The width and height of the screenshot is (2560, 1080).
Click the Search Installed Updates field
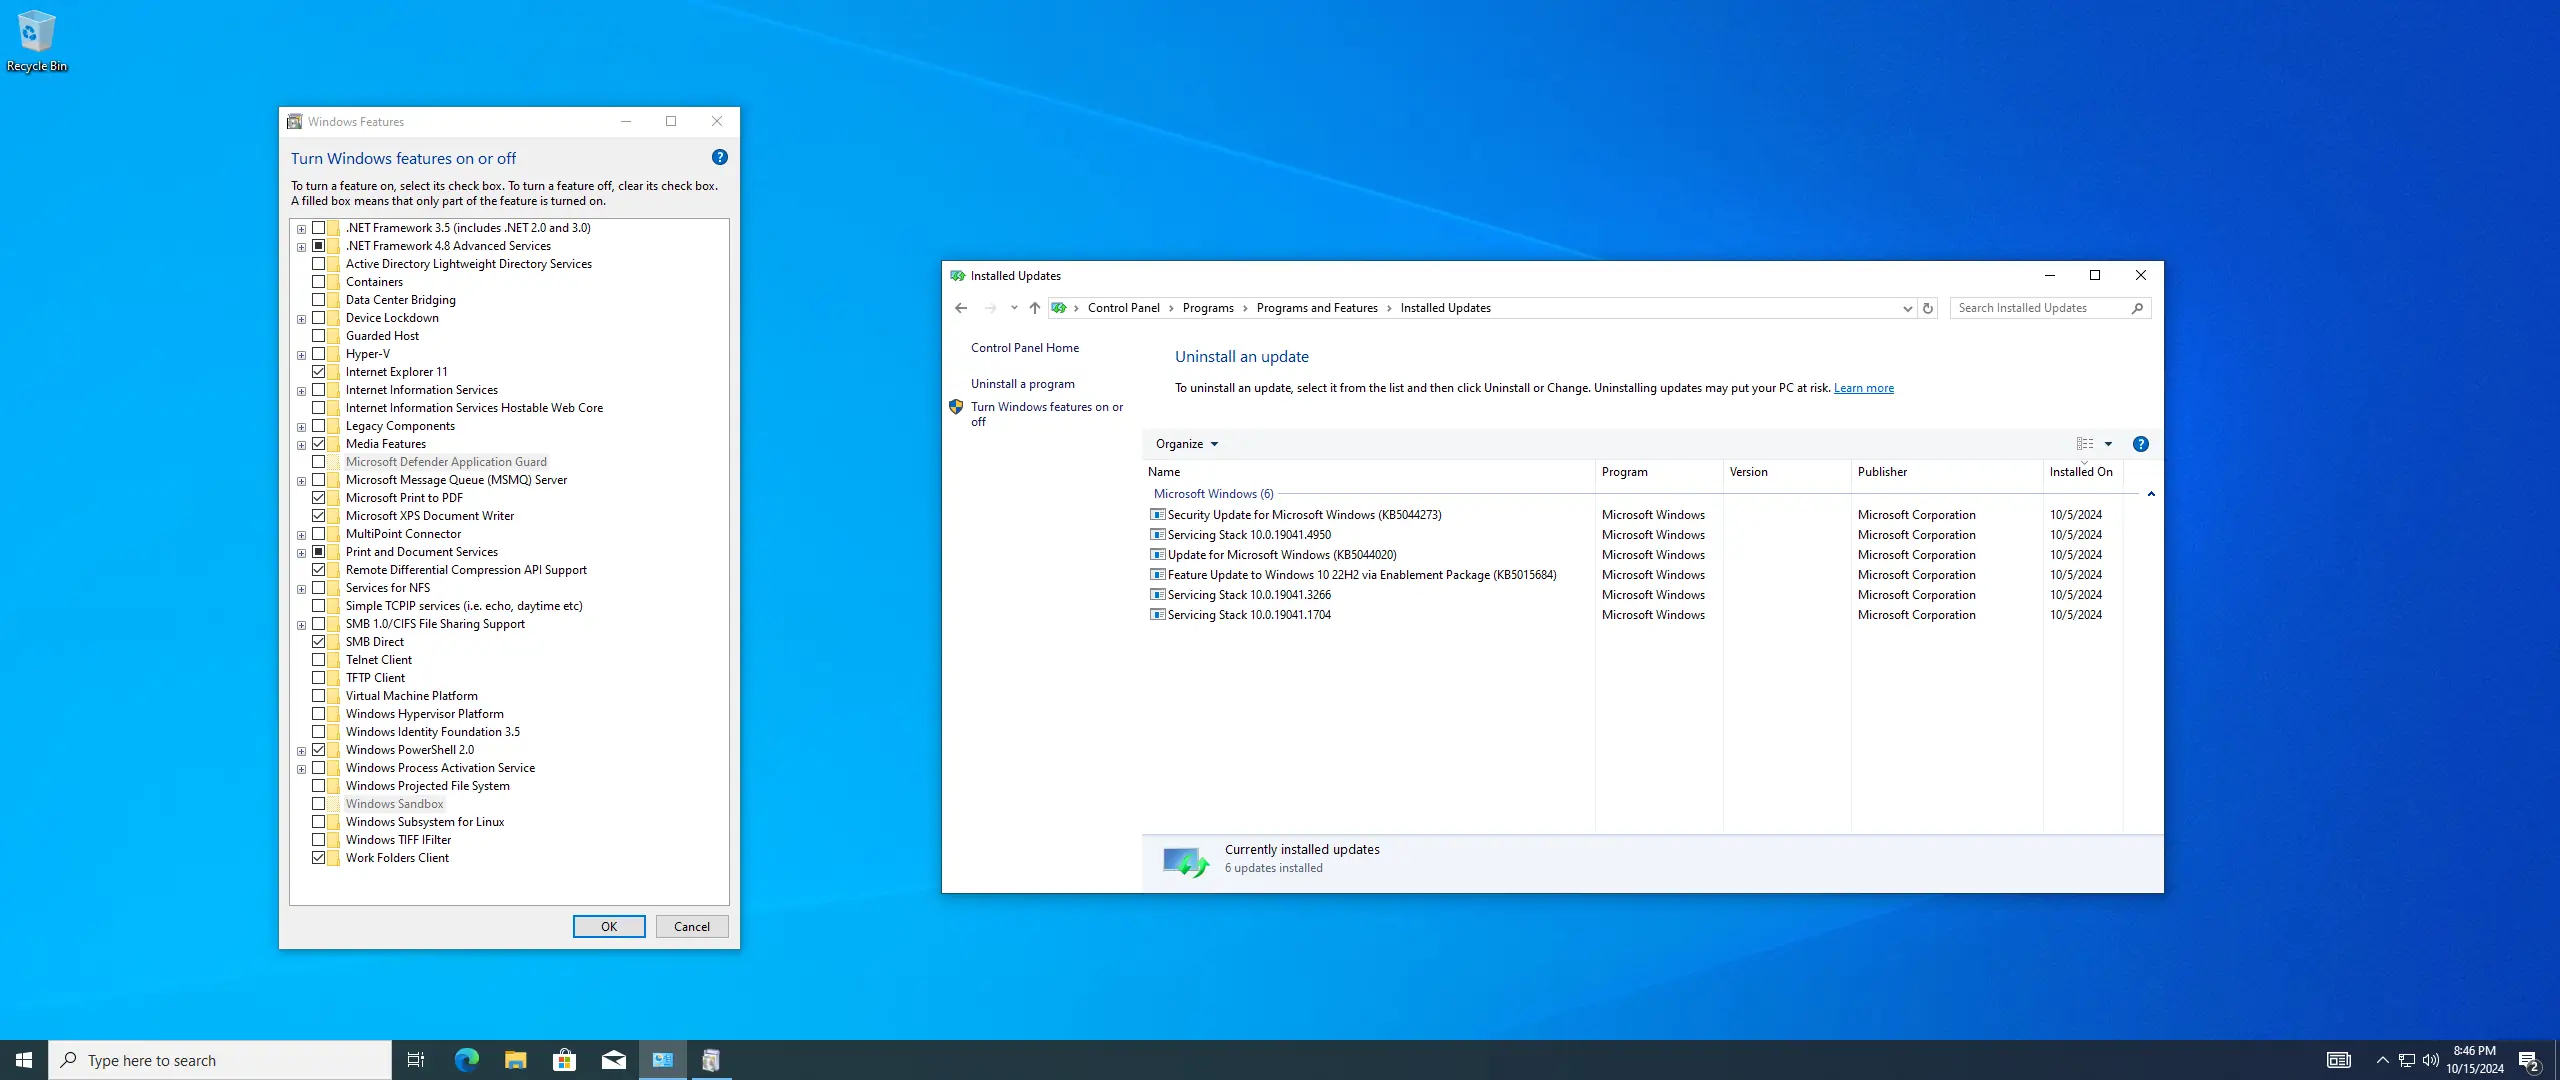point(2040,308)
